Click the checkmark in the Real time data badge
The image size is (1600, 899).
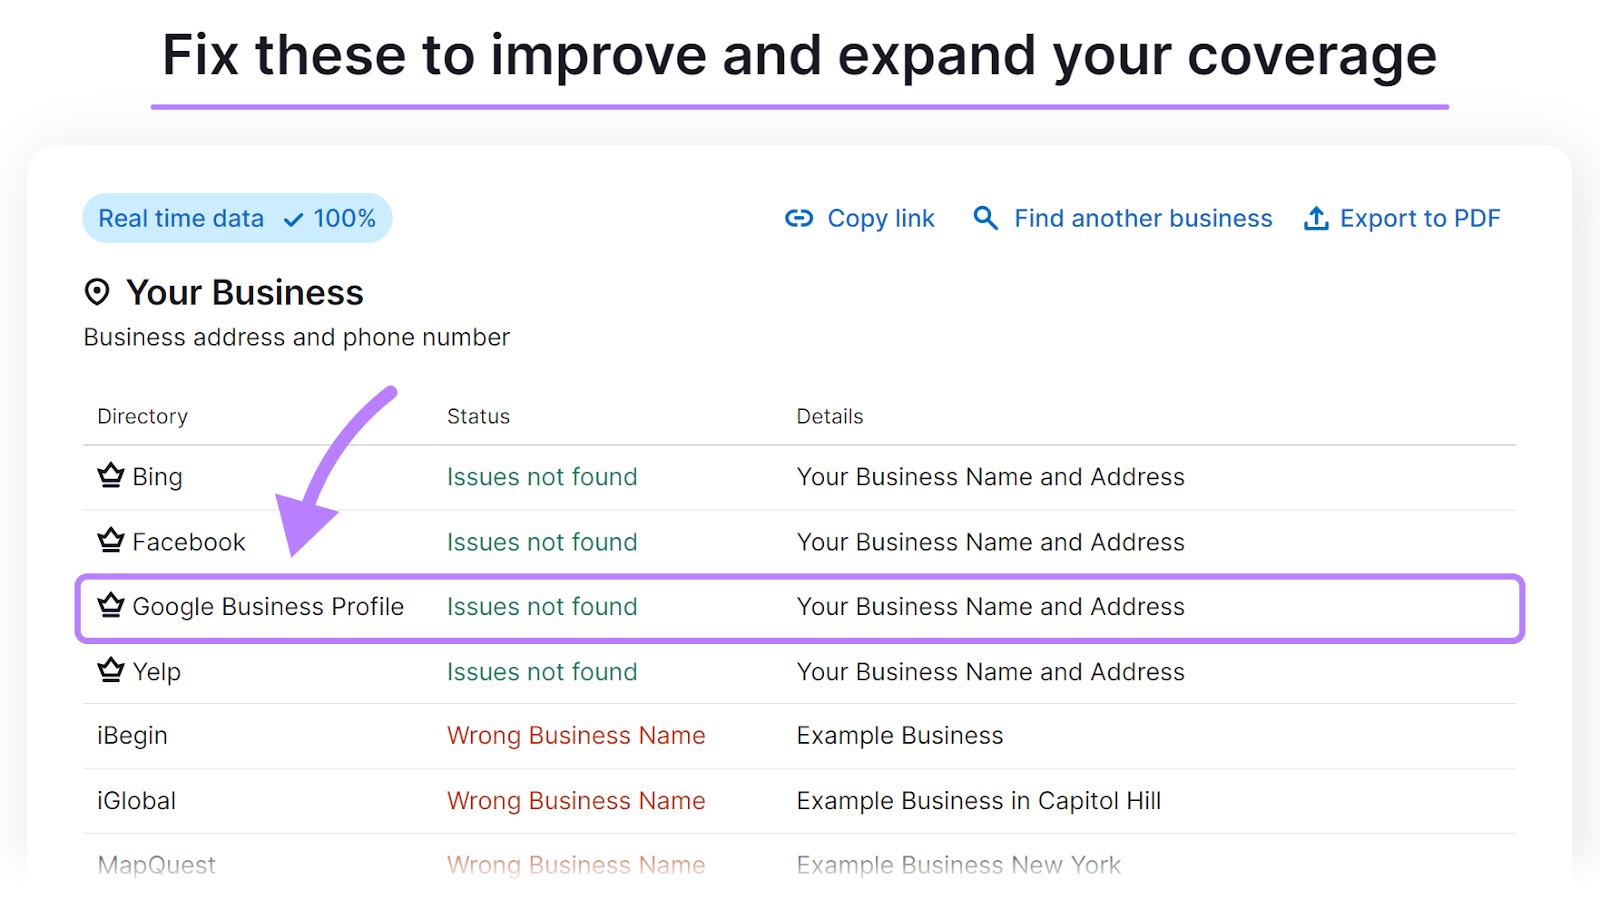point(293,220)
